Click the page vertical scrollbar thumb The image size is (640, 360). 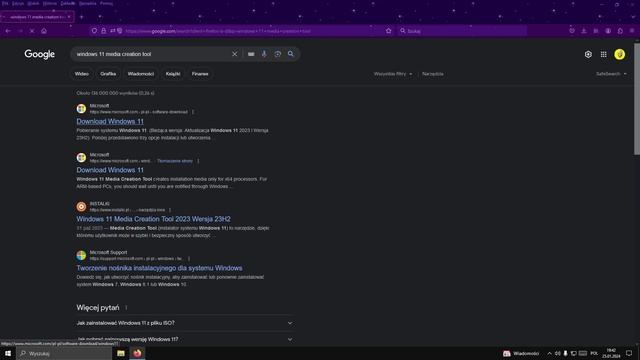coord(637,99)
